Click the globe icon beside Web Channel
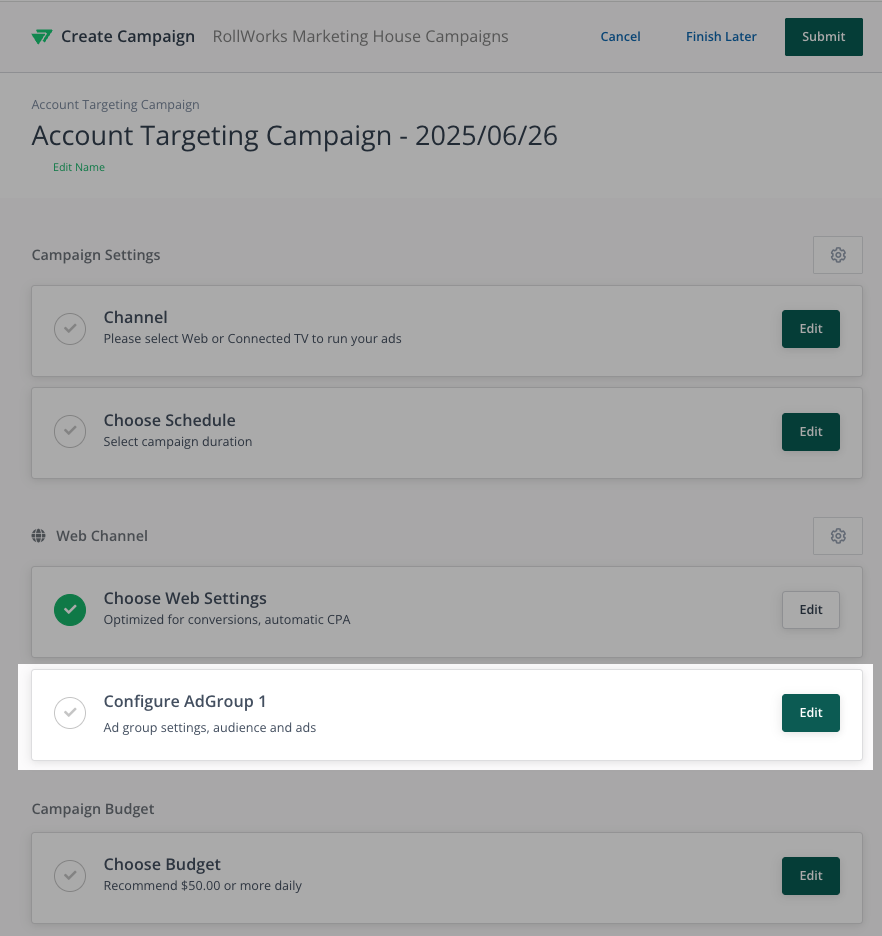The height and width of the screenshot is (936, 882). [39, 535]
